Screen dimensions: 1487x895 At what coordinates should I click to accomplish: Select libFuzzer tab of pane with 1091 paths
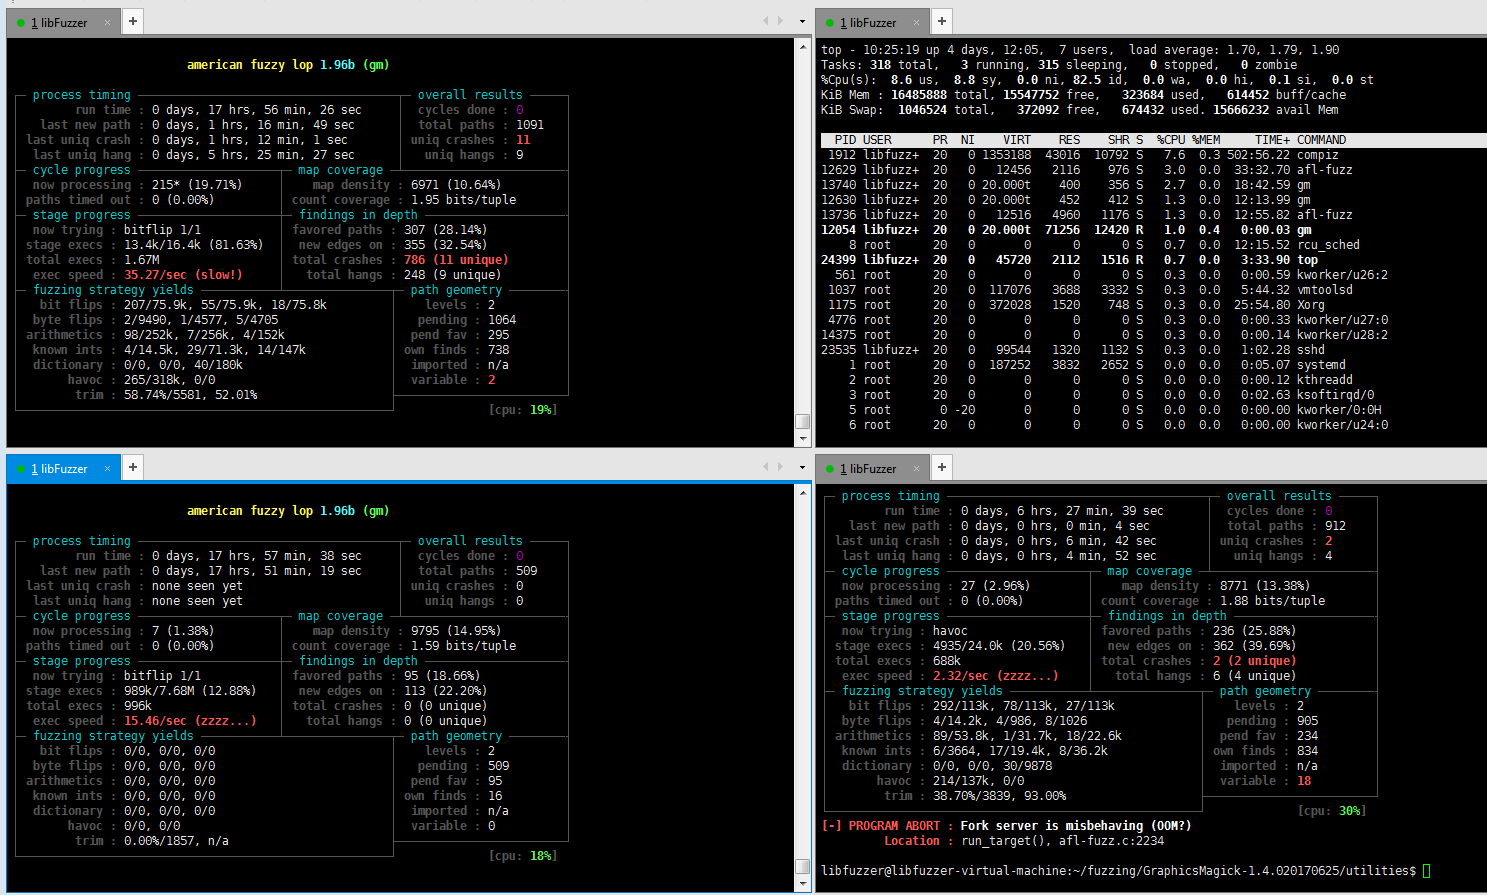pos(63,22)
